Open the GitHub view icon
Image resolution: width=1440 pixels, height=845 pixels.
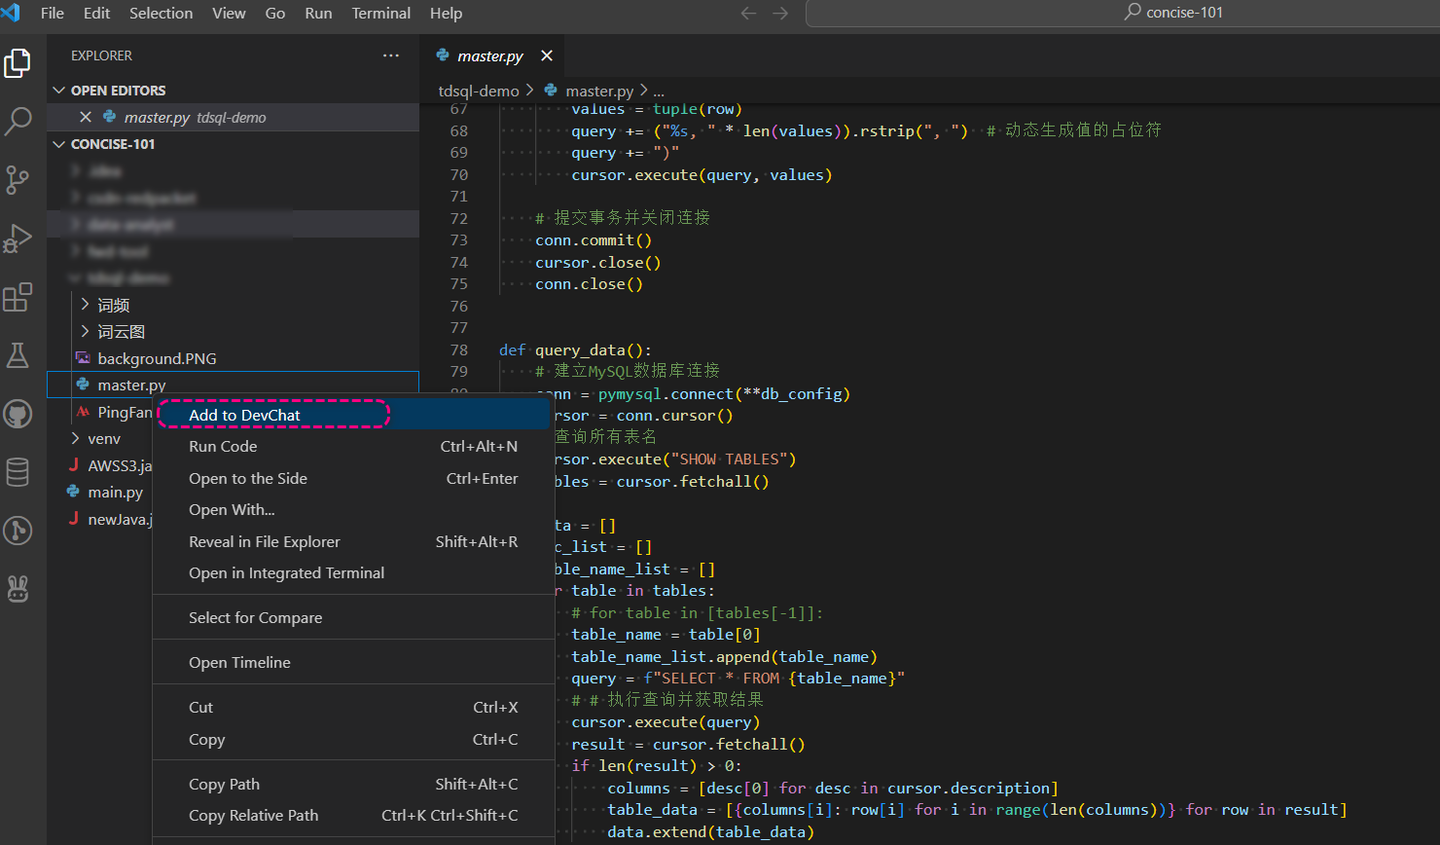pyautogui.click(x=18, y=414)
